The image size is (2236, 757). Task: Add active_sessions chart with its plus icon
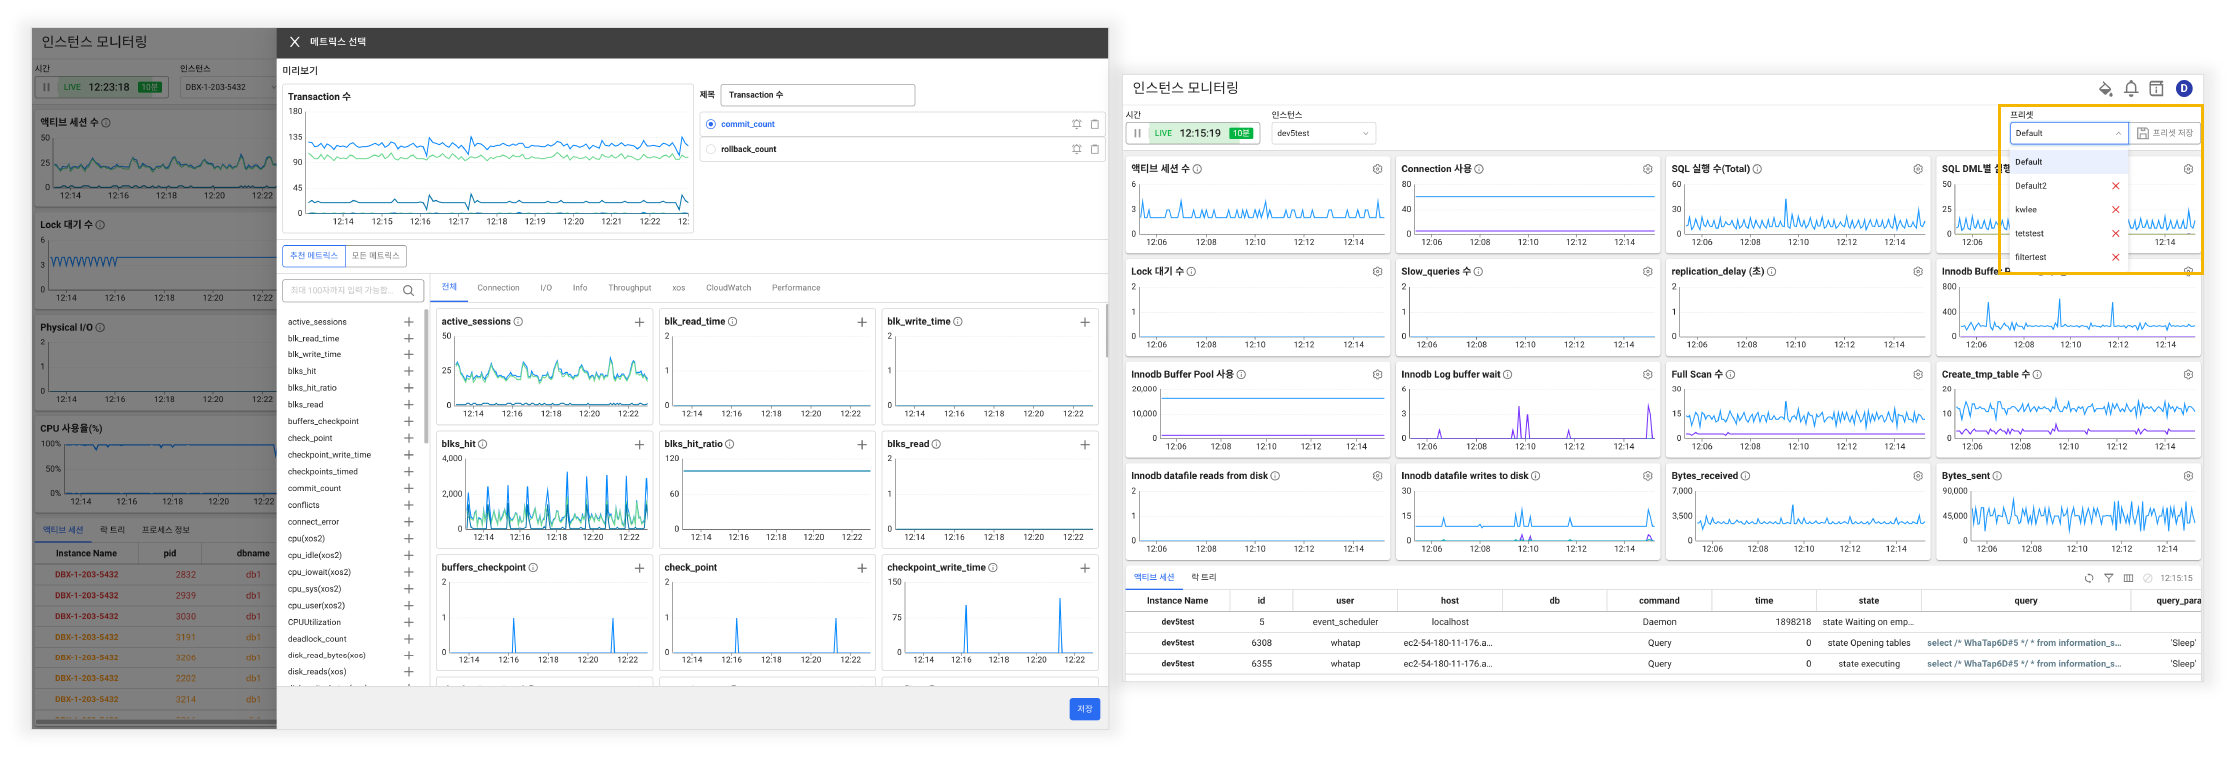click(639, 322)
